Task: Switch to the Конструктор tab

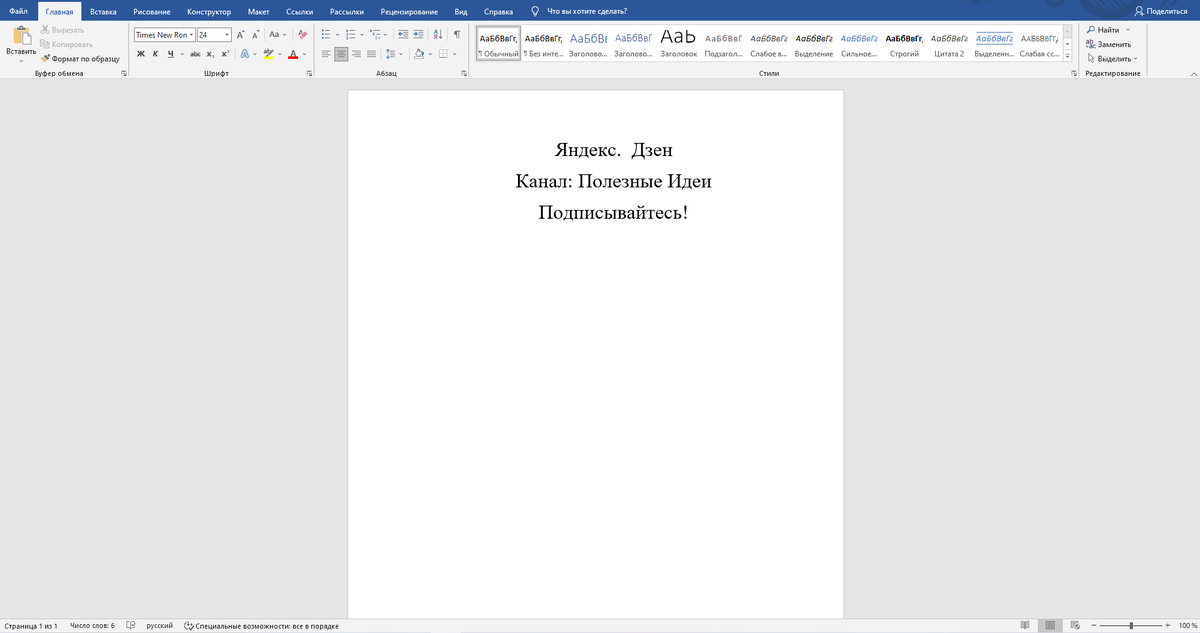Action: (209, 10)
